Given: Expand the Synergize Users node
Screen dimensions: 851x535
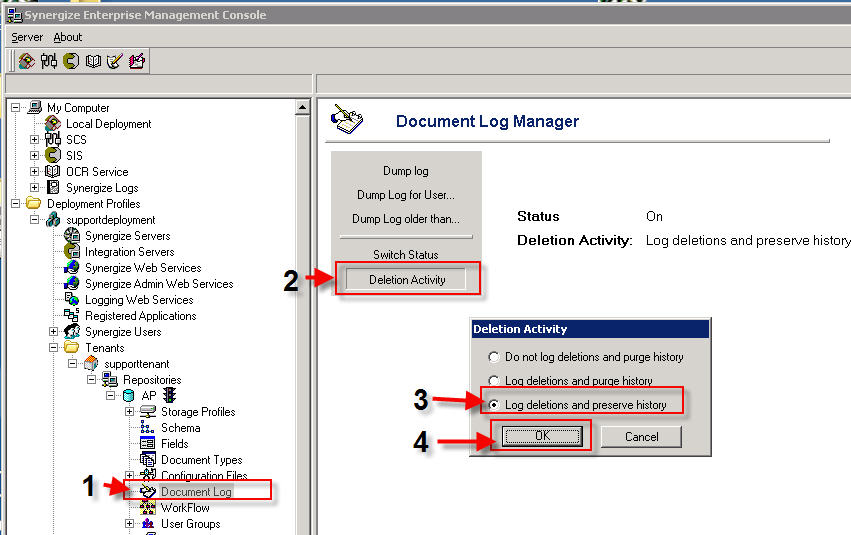Looking at the screenshot, I should 54,332.
